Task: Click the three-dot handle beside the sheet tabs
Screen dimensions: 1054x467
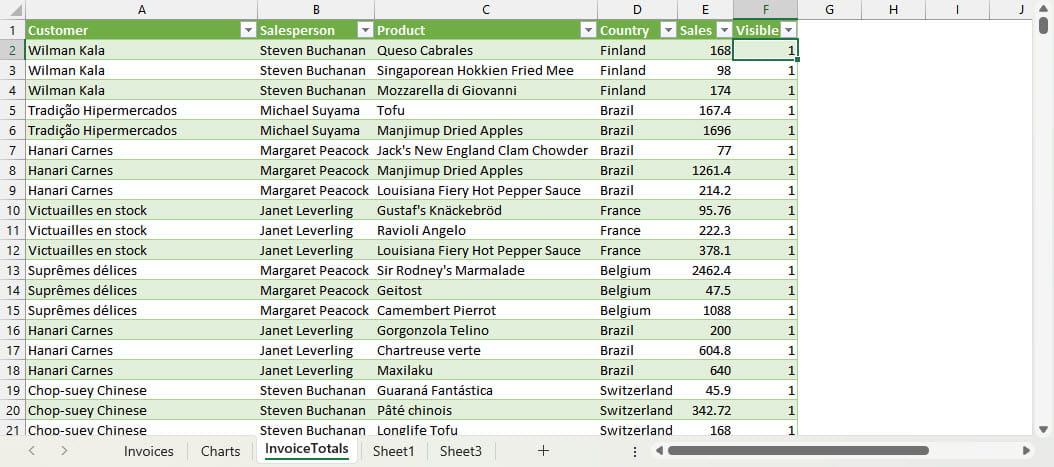Action: 635,451
